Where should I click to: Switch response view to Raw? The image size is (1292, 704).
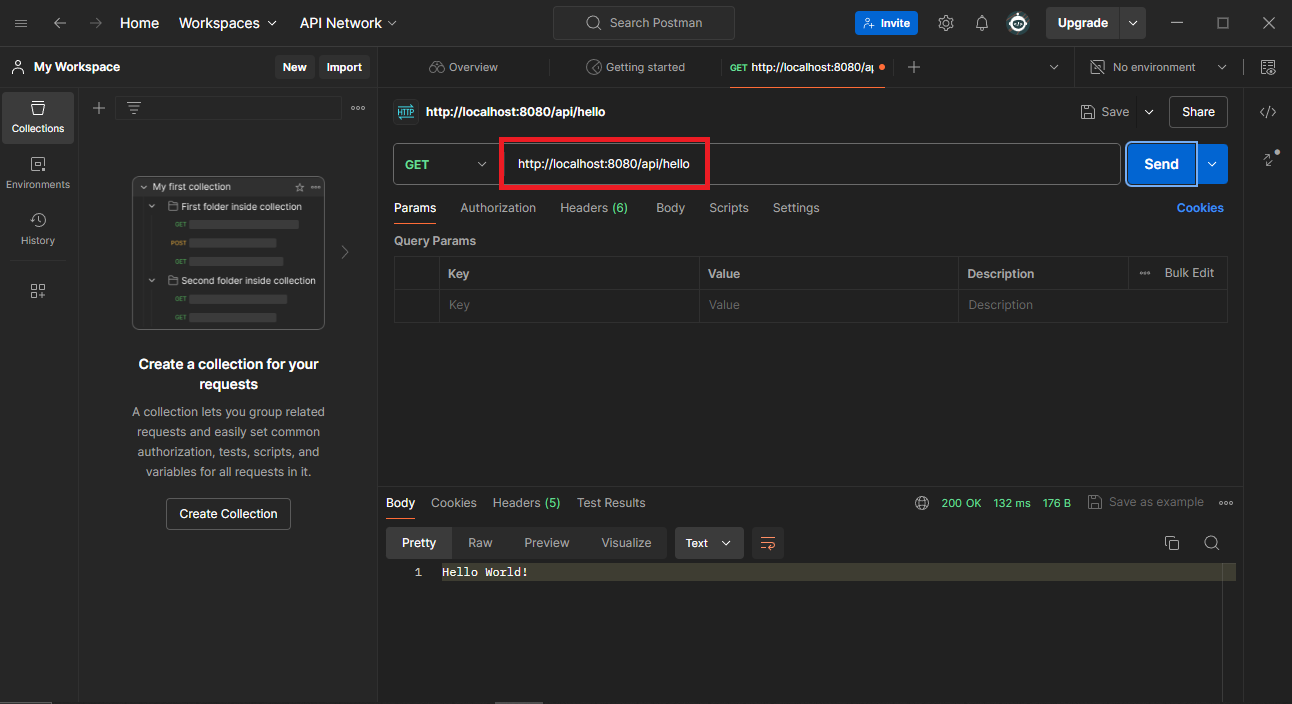[x=480, y=543]
